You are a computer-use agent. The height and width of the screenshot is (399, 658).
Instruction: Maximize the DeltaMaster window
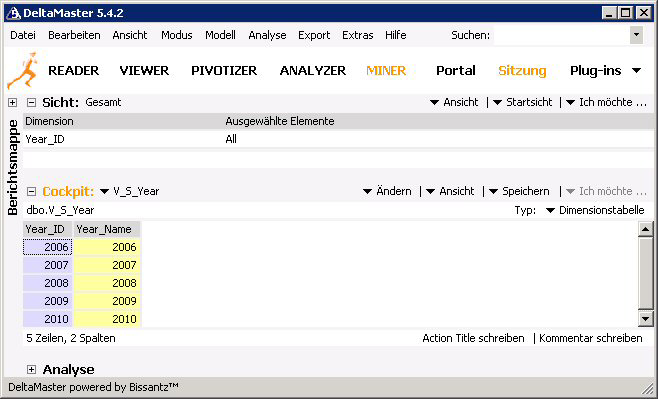point(625,13)
